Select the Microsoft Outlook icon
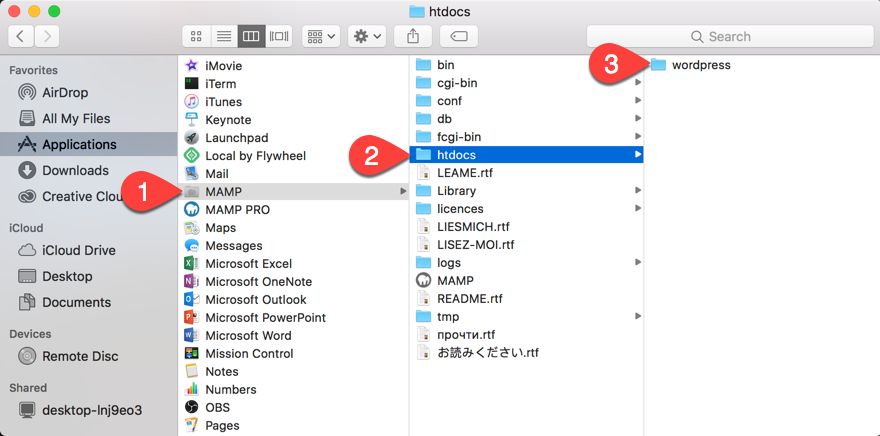The height and width of the screenshot is (436, 880). click(x=192, y=300)
